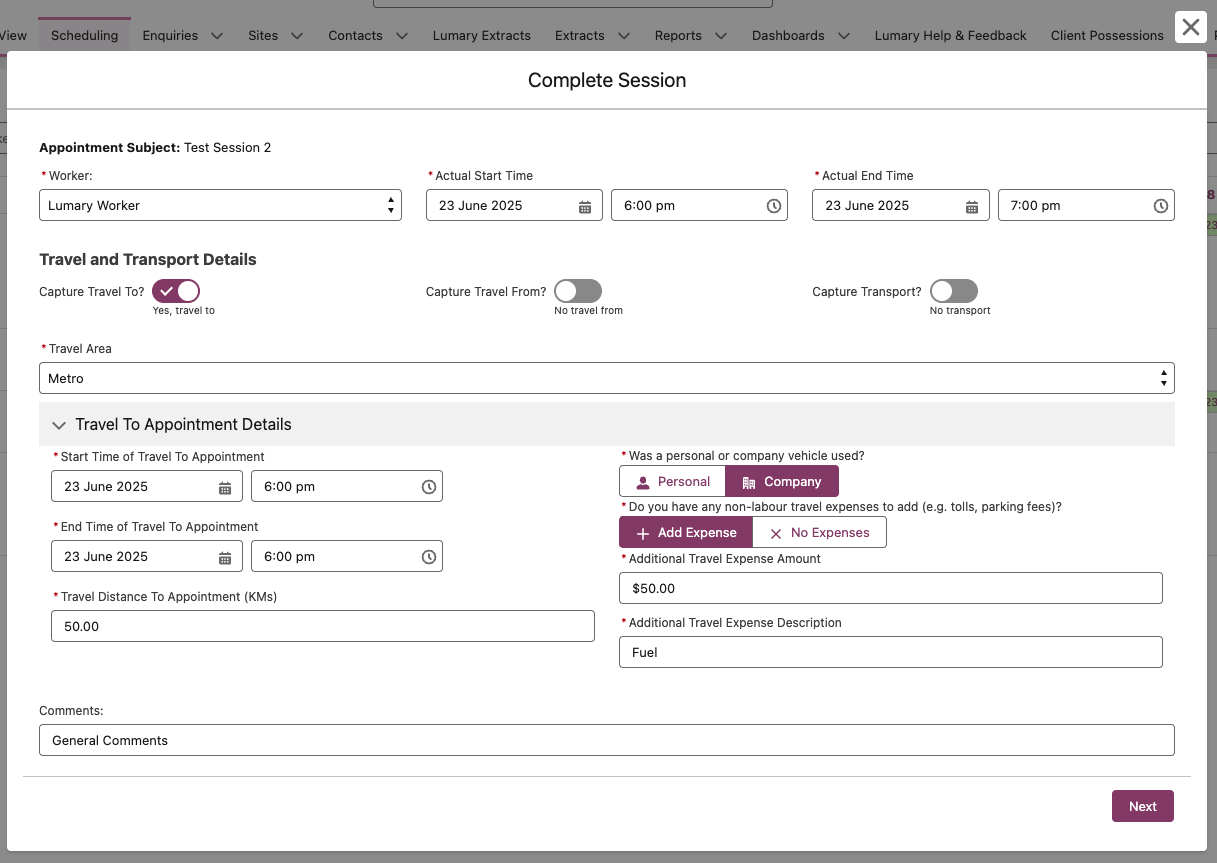Open calendar picker for Actual End Time date
This screenshot has height=863, width=1217.
point(971,206)
